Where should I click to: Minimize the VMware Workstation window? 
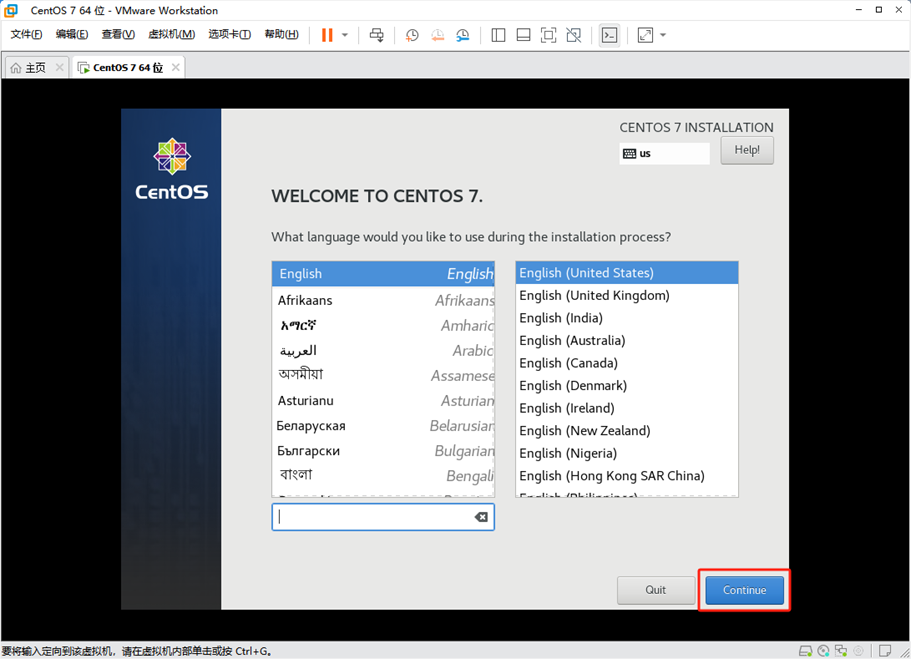[859, 10]
